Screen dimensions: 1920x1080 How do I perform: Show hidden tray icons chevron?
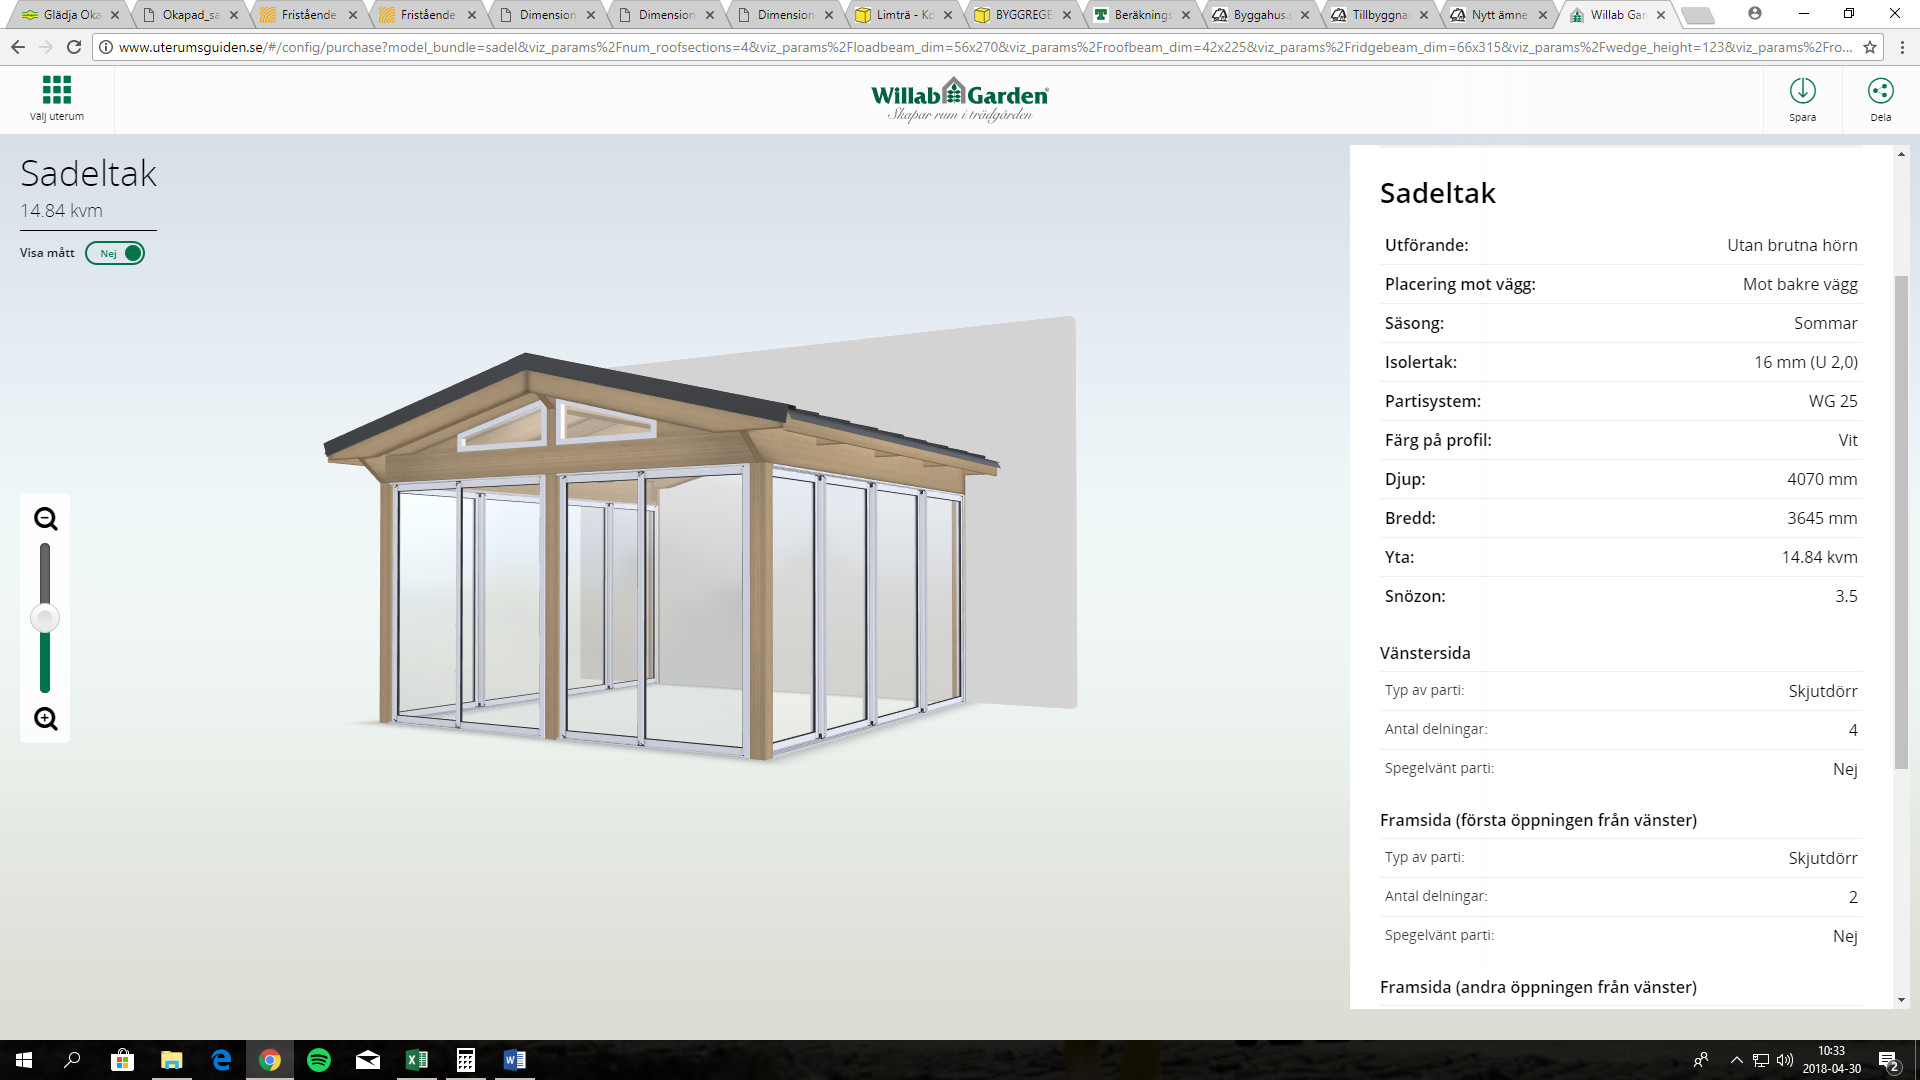coord(1737,1060)
